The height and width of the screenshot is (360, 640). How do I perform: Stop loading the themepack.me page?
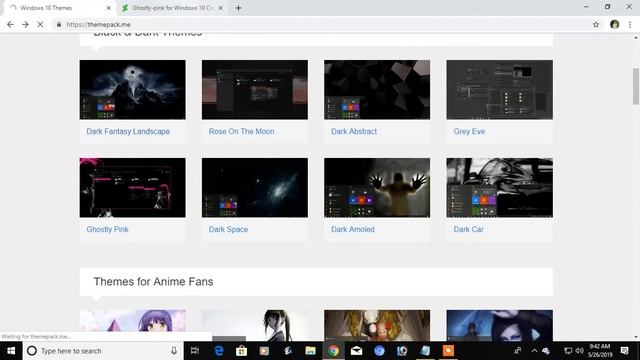coord(40,24)
